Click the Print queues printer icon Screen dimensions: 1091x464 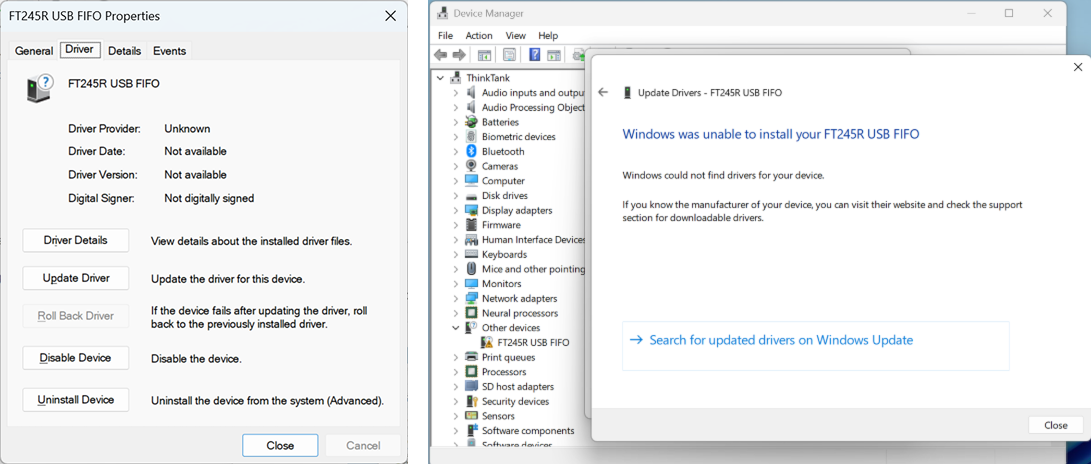[471, 358]
